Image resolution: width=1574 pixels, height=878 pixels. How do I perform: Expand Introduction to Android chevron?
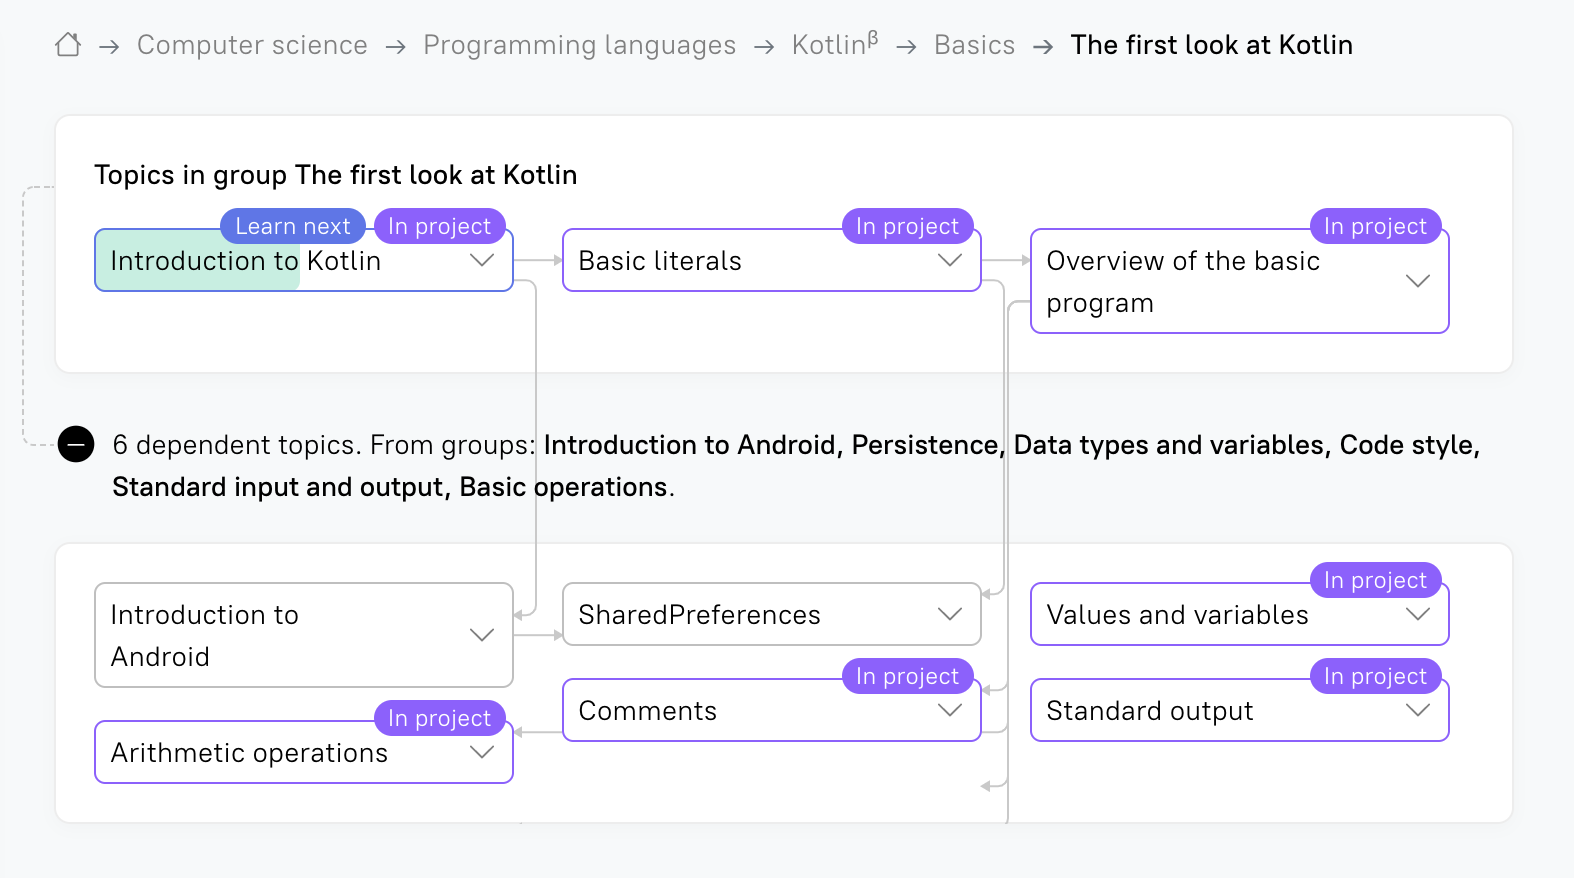[x=482, y=635]
